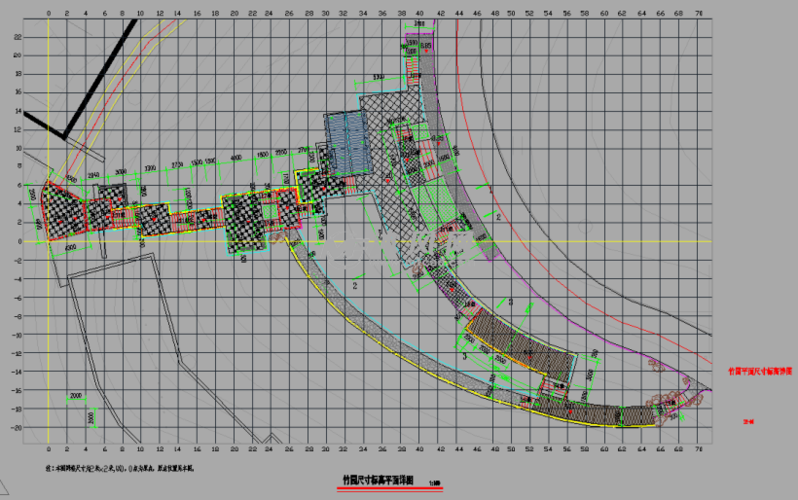Select the yellow vertical axis line at zero
The height and width of the screenshot is (500, 798).
point(48,300)
